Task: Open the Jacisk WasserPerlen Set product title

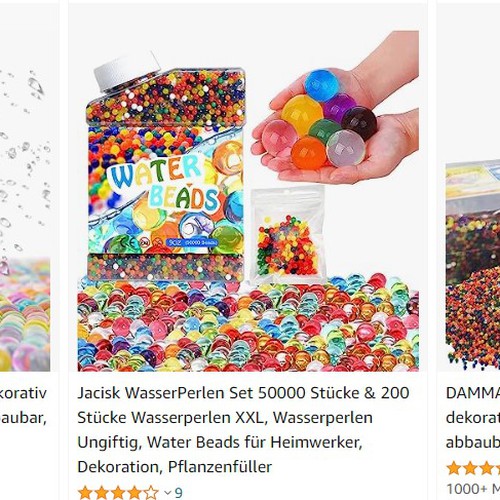Action: (x=243, y=430)
